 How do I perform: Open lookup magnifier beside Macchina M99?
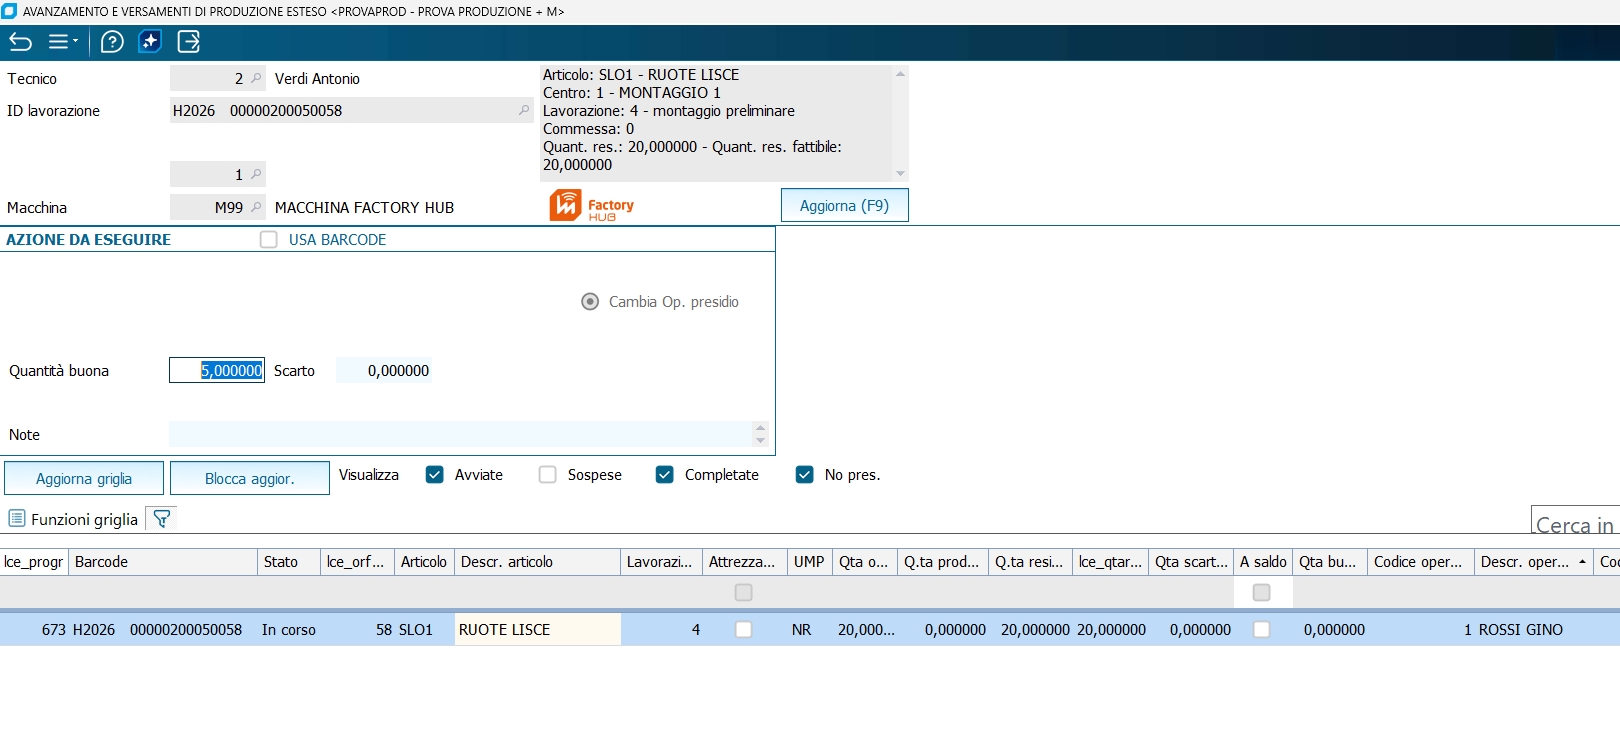(x=257, y=207)
